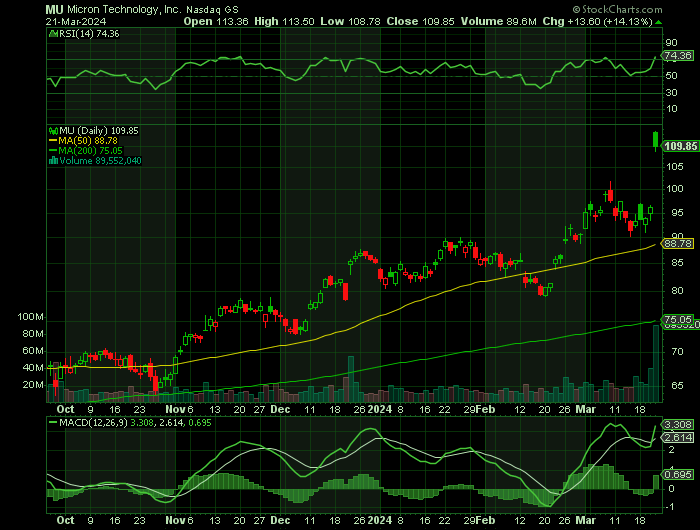Click the 20M volume axis label
The width and height of the screenshot is (700, 530).
pos(33,385)
